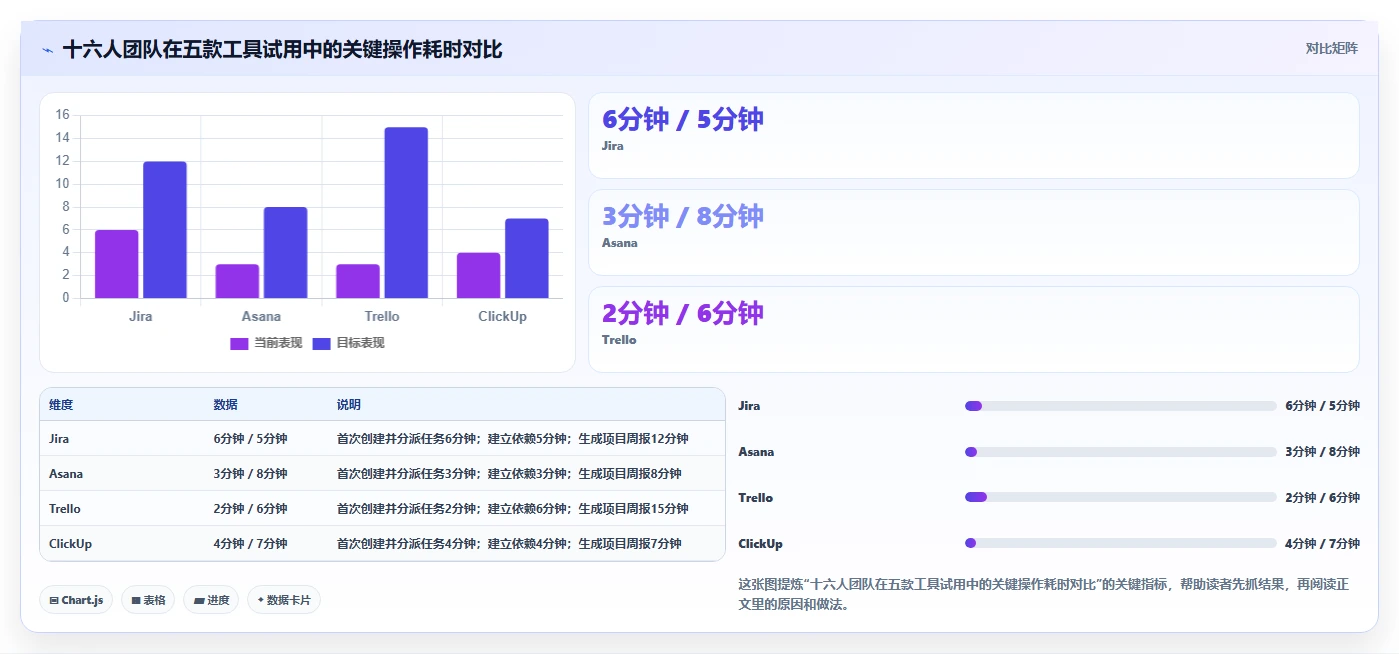Click ClickUp's blue target bar in chart

tap(527, 258)
